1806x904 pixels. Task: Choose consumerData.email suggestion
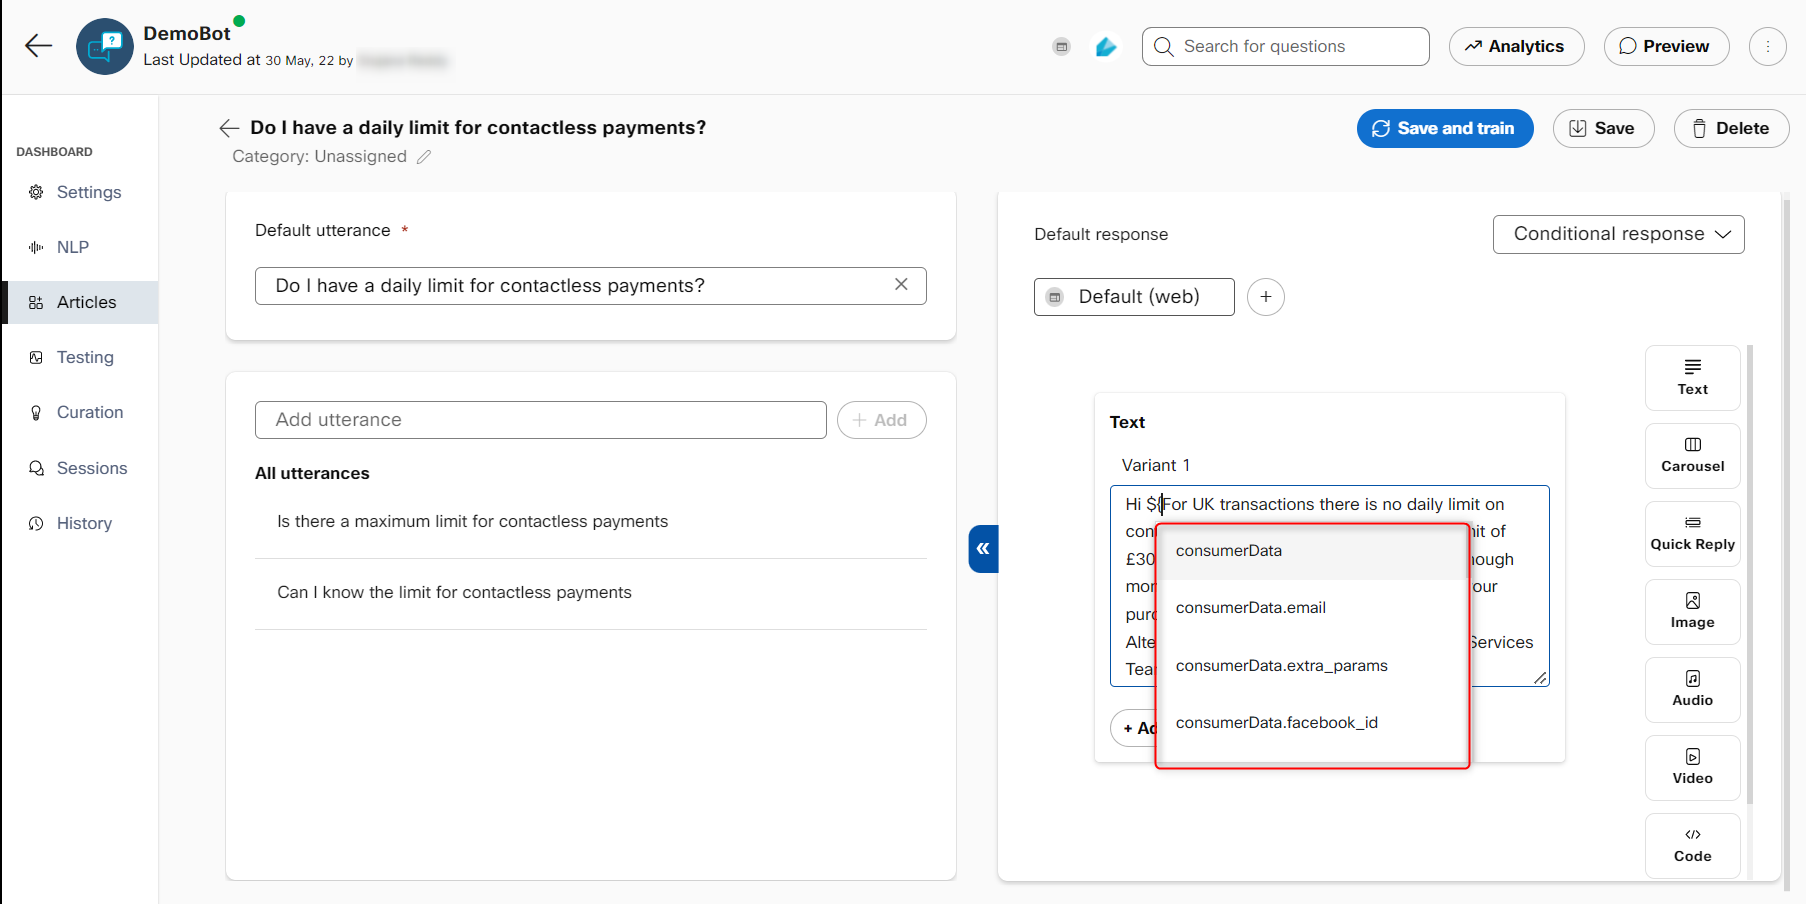coord(1312,608)
